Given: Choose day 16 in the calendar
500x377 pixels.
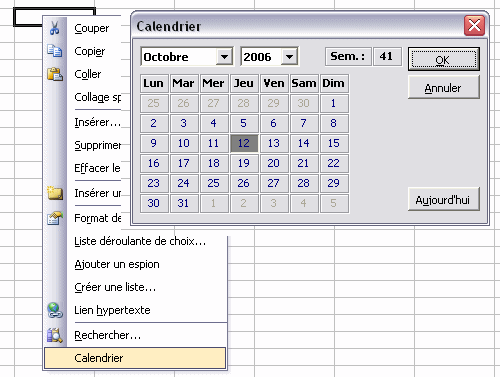Looking at the screenshot, I should [x=154, y=163].
